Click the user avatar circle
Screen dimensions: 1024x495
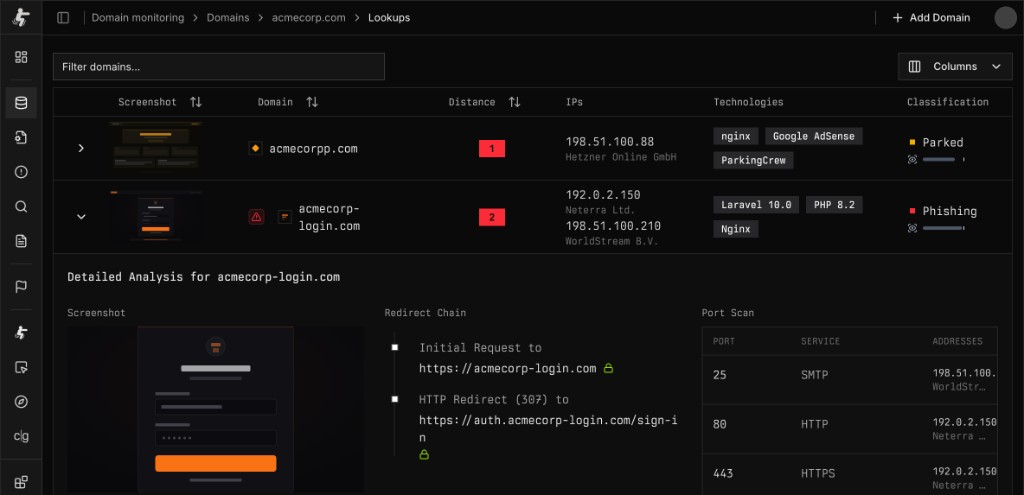(x=1006, y=18)
